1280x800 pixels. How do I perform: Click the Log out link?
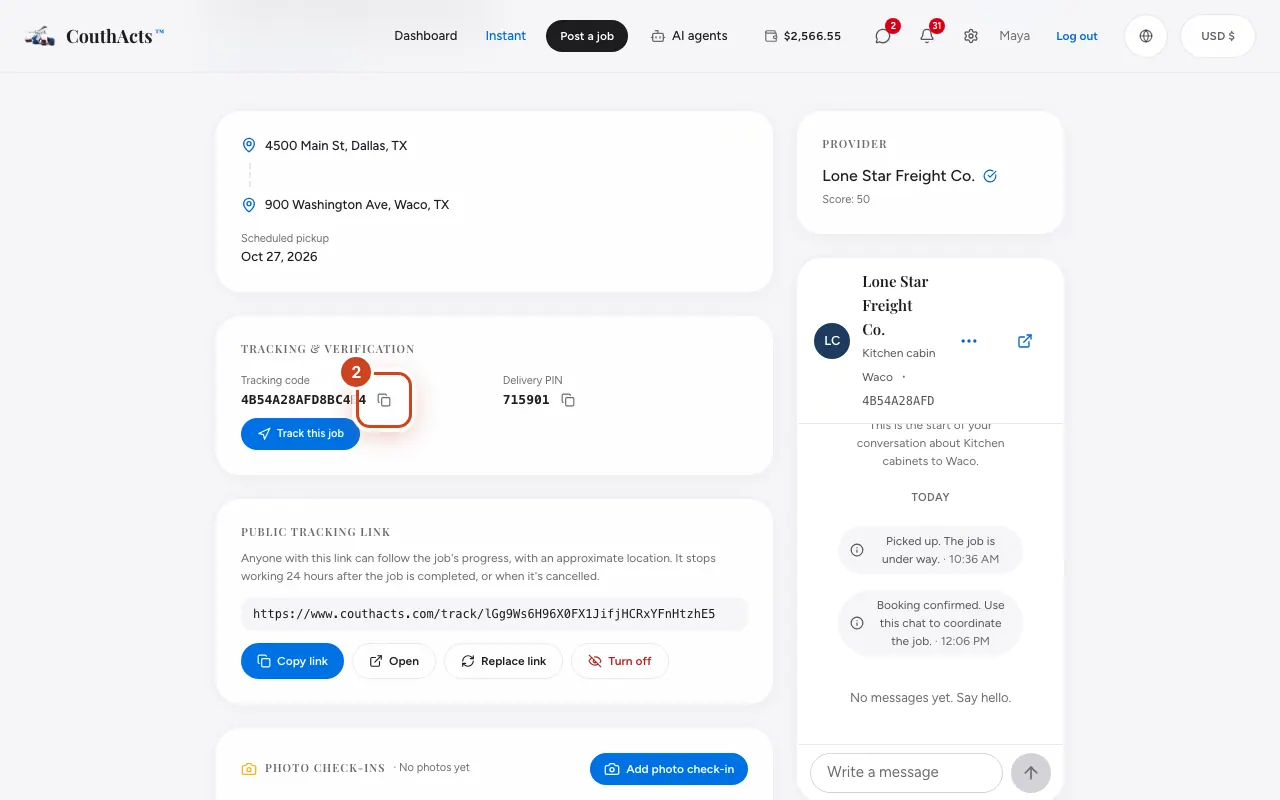1077,36
